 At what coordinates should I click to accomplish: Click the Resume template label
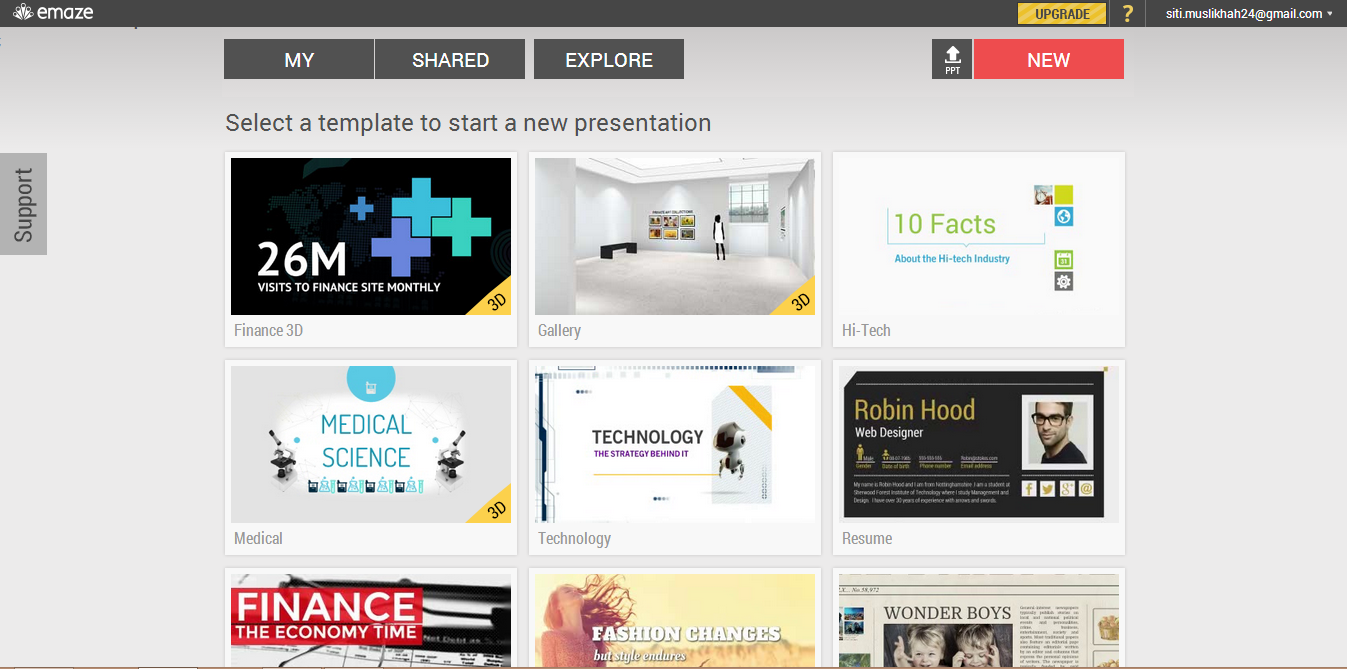point(867,538)
